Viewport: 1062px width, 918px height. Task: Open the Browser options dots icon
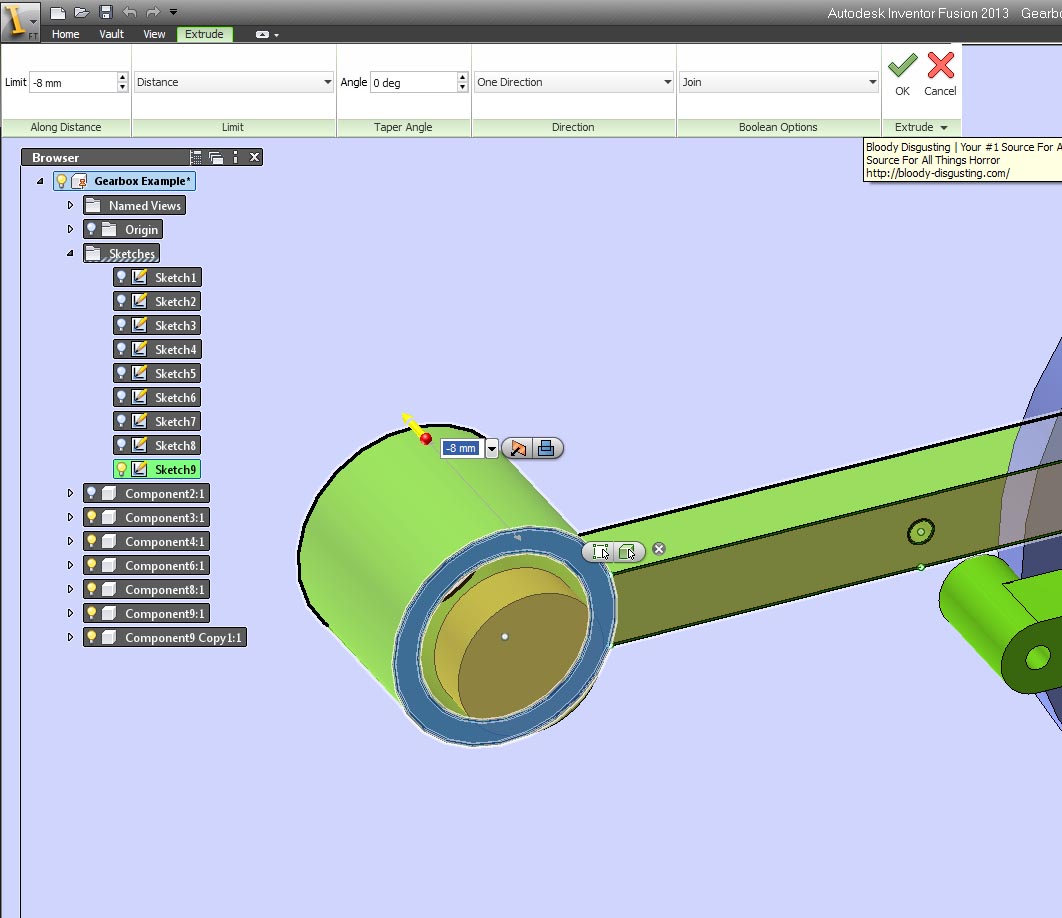coord(236,157)
